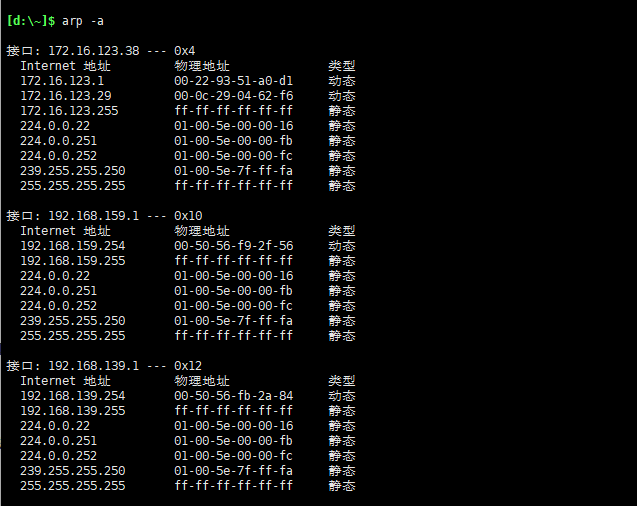The height and width of the screenshot is (506, 637).
Task: Click MAC address 00-0c-29-04-62-f6
Action: click(x=233, y=95)
